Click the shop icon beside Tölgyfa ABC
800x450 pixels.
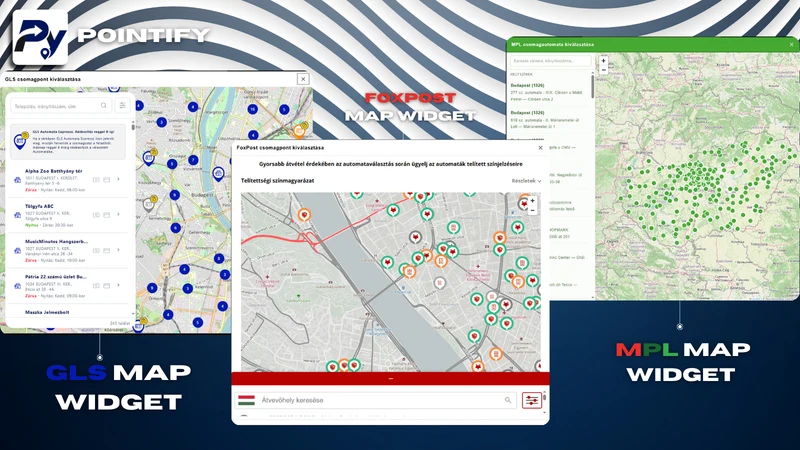point(17,215)
